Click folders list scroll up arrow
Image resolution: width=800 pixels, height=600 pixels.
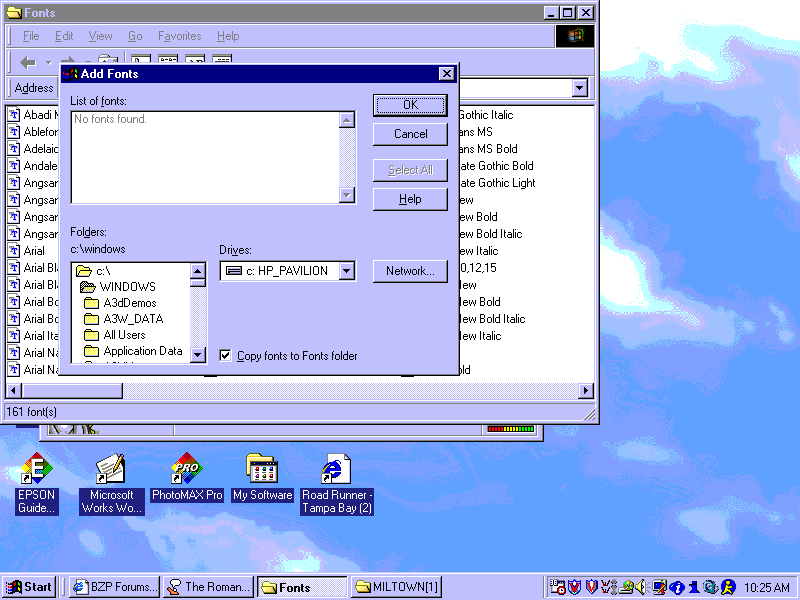tap(197, 271)
